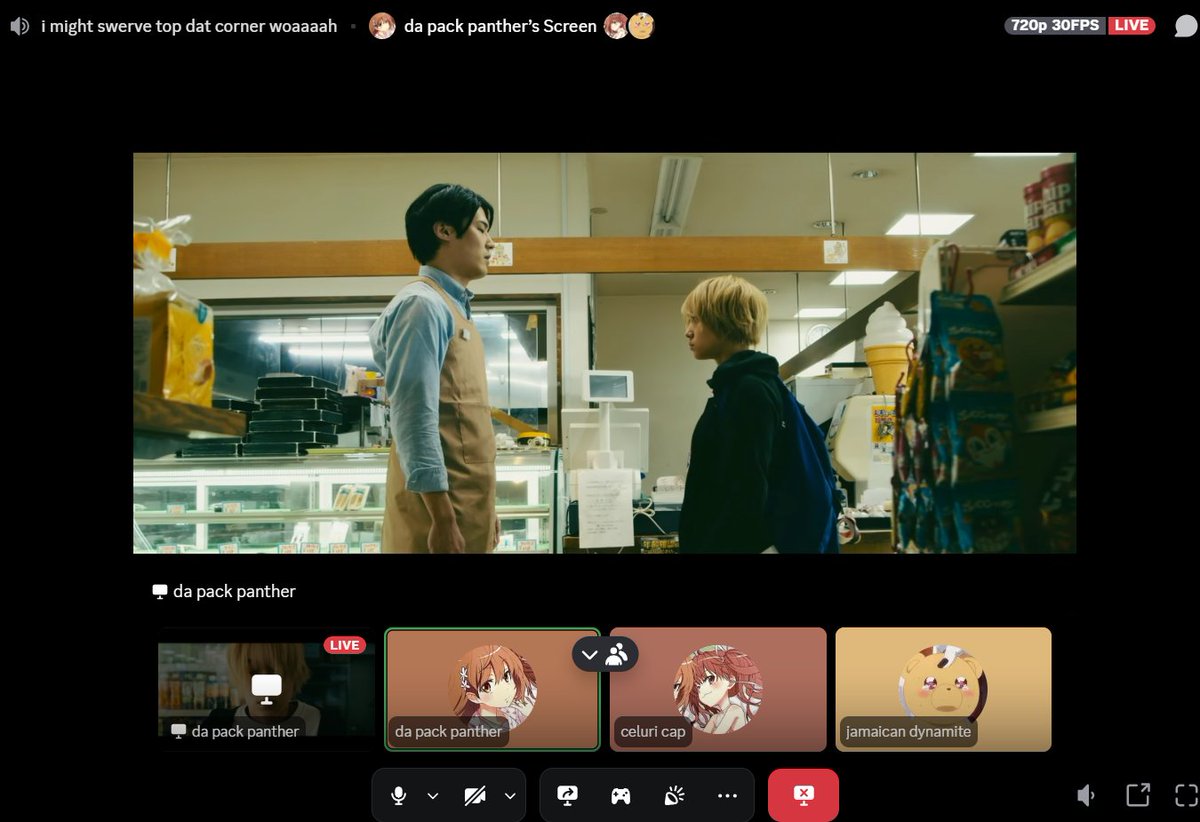Pop out the stream window
Image resolution: width=1200 pixels, height=822 pixels.
coord(1138,795)
